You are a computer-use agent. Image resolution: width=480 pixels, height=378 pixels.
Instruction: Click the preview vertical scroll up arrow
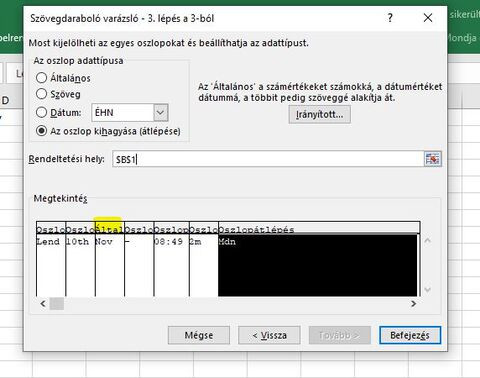click(x=428, y=240)
